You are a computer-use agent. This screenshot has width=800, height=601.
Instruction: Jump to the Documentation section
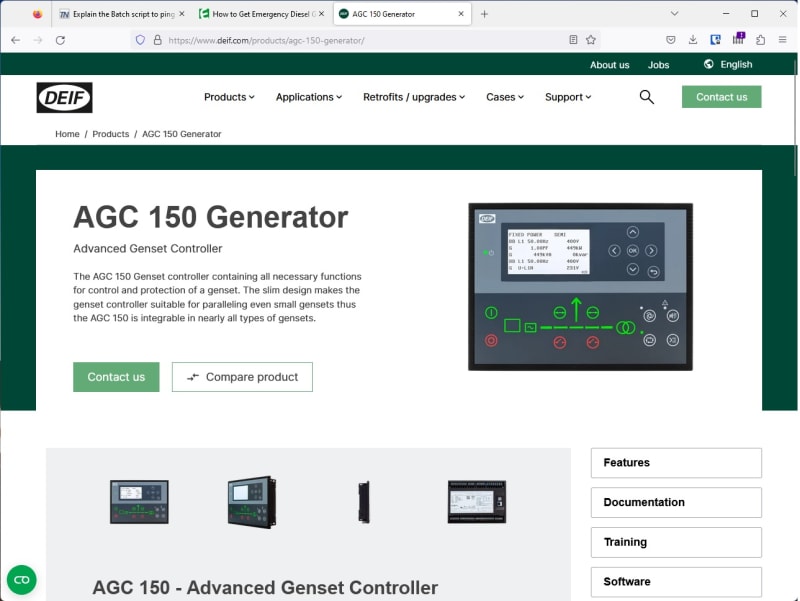[x=676, y=503]
